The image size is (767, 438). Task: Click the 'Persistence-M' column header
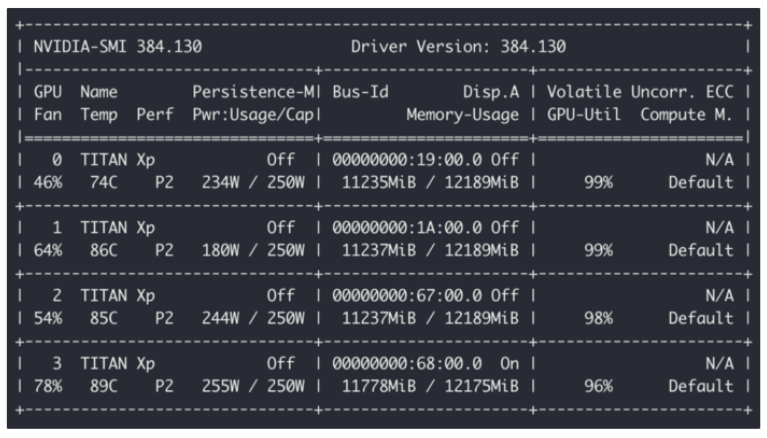click(x=254, y=92)
